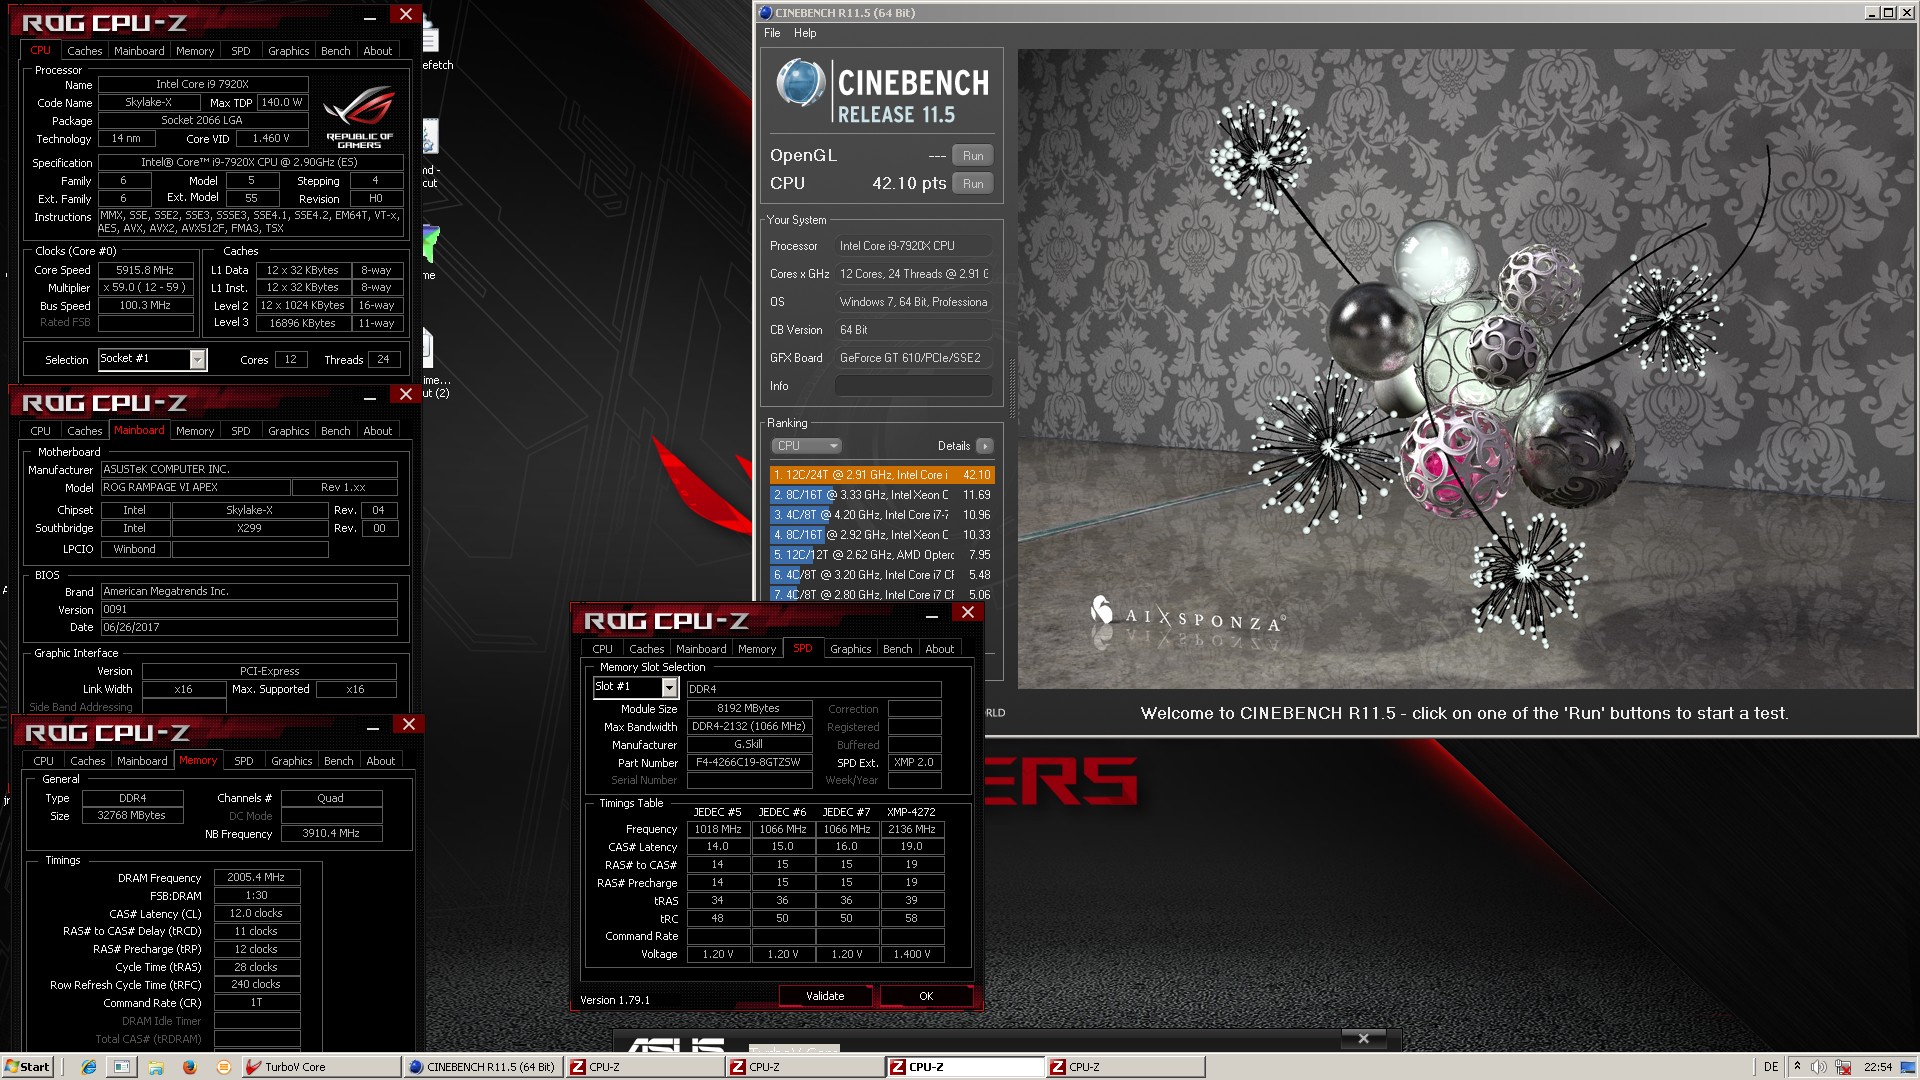Open the Windows Explorer folder icon in taskbar
The height and width of the screenshot is (1080, 1920).
[x=156, y=1067]
